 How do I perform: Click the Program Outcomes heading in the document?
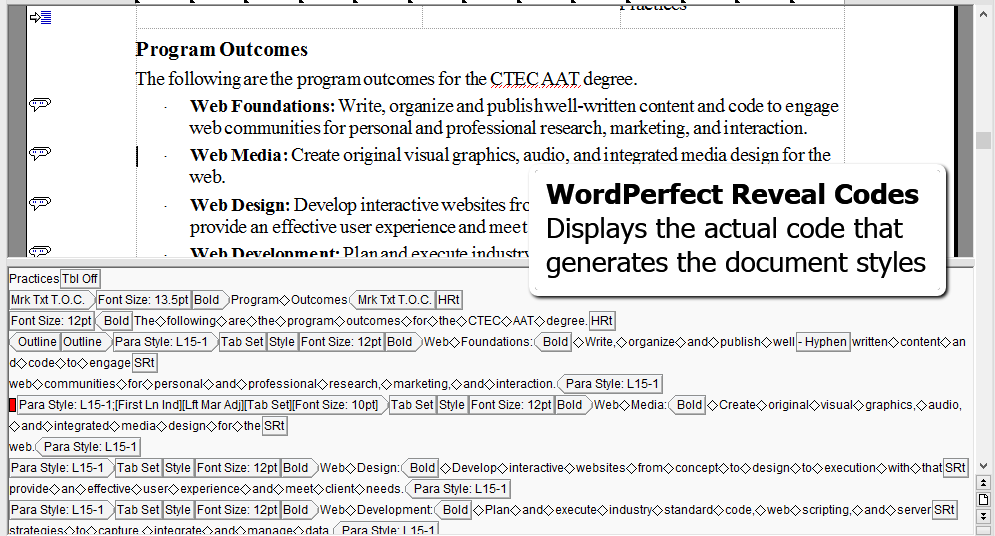(x=222, y=49)
